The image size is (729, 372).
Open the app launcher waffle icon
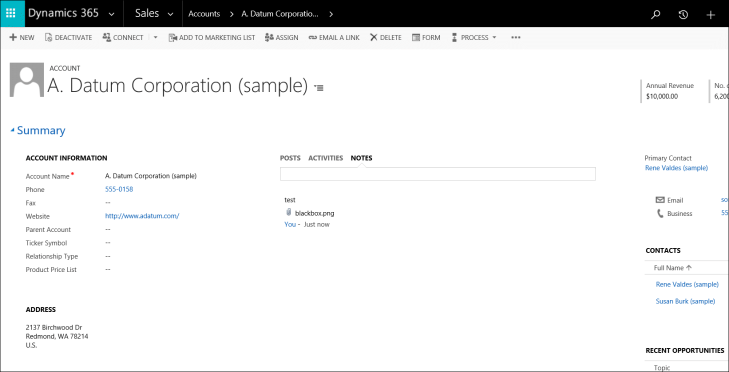(x=11, y=13)
